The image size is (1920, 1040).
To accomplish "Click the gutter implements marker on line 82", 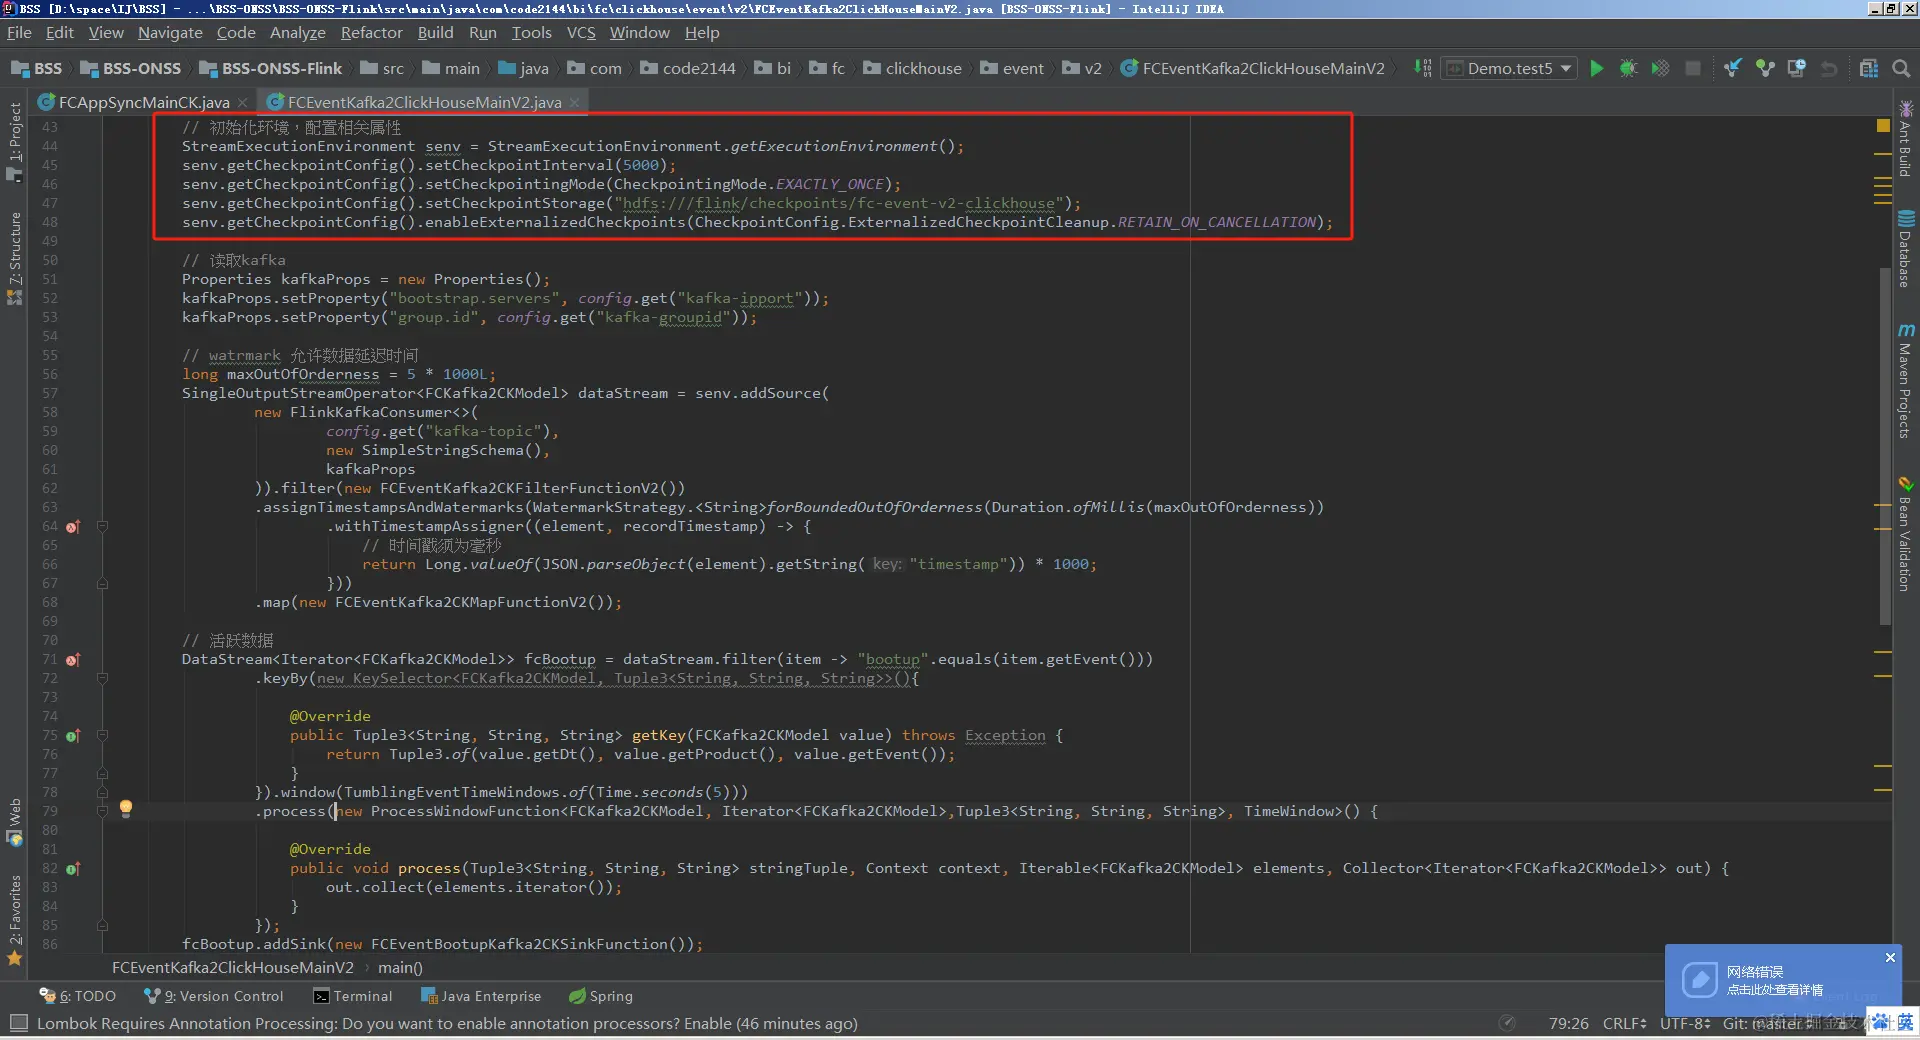I will point(73,868).
